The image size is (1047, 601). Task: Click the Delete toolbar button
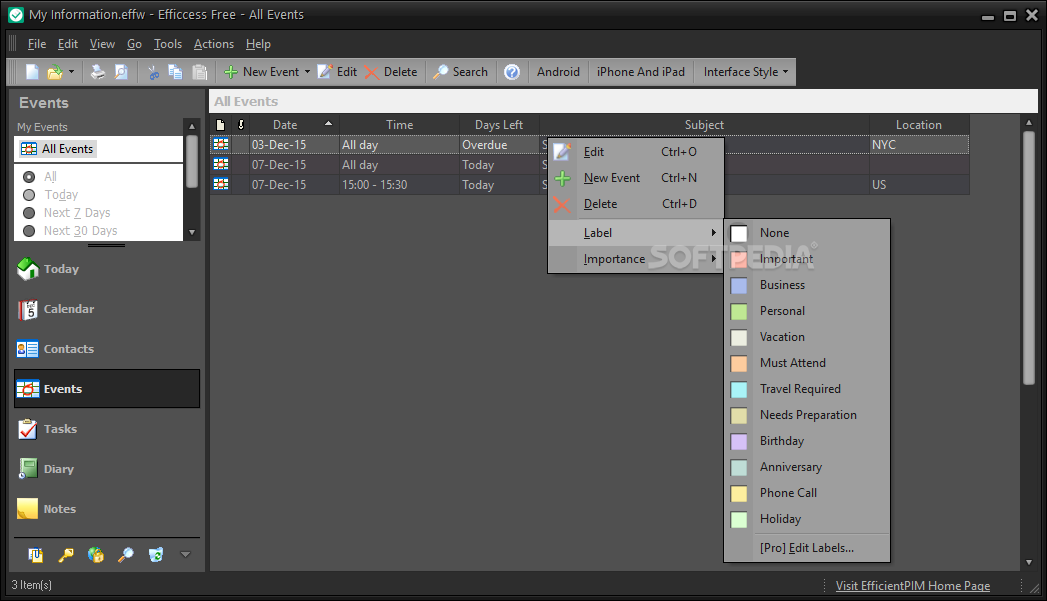point(391,72)
